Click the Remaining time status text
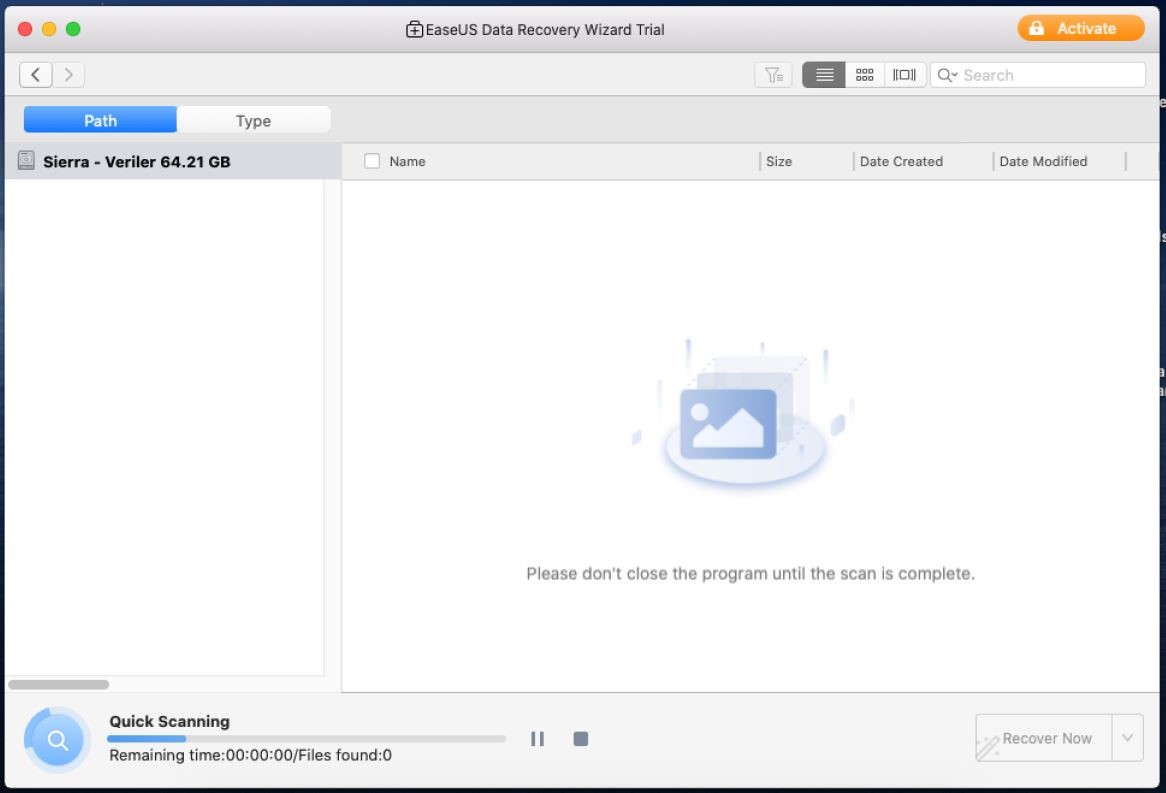This screenshot has width=1166, height=793. coord(250,755)
